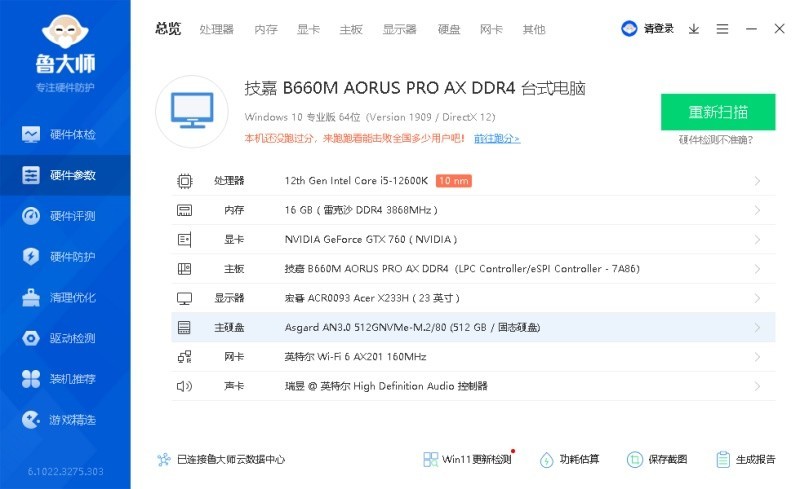Screen dimensions: 800x489
Task: Open Win11更新检测 tool
Action: point(467,459)
